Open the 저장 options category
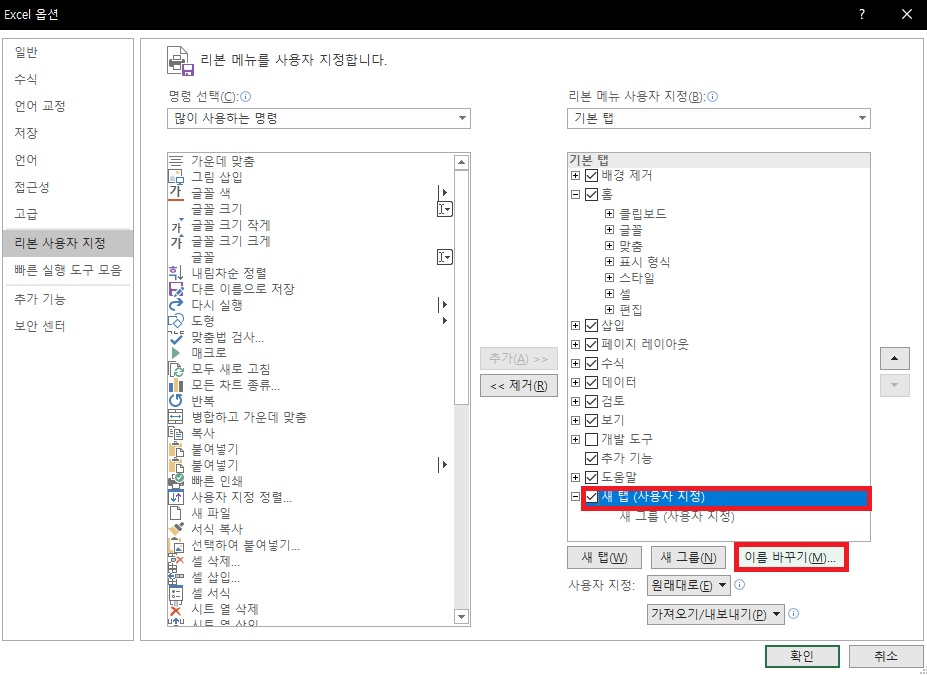Viewport: 927px width, 675px height. pyautogui.click(x=68, y=133)
